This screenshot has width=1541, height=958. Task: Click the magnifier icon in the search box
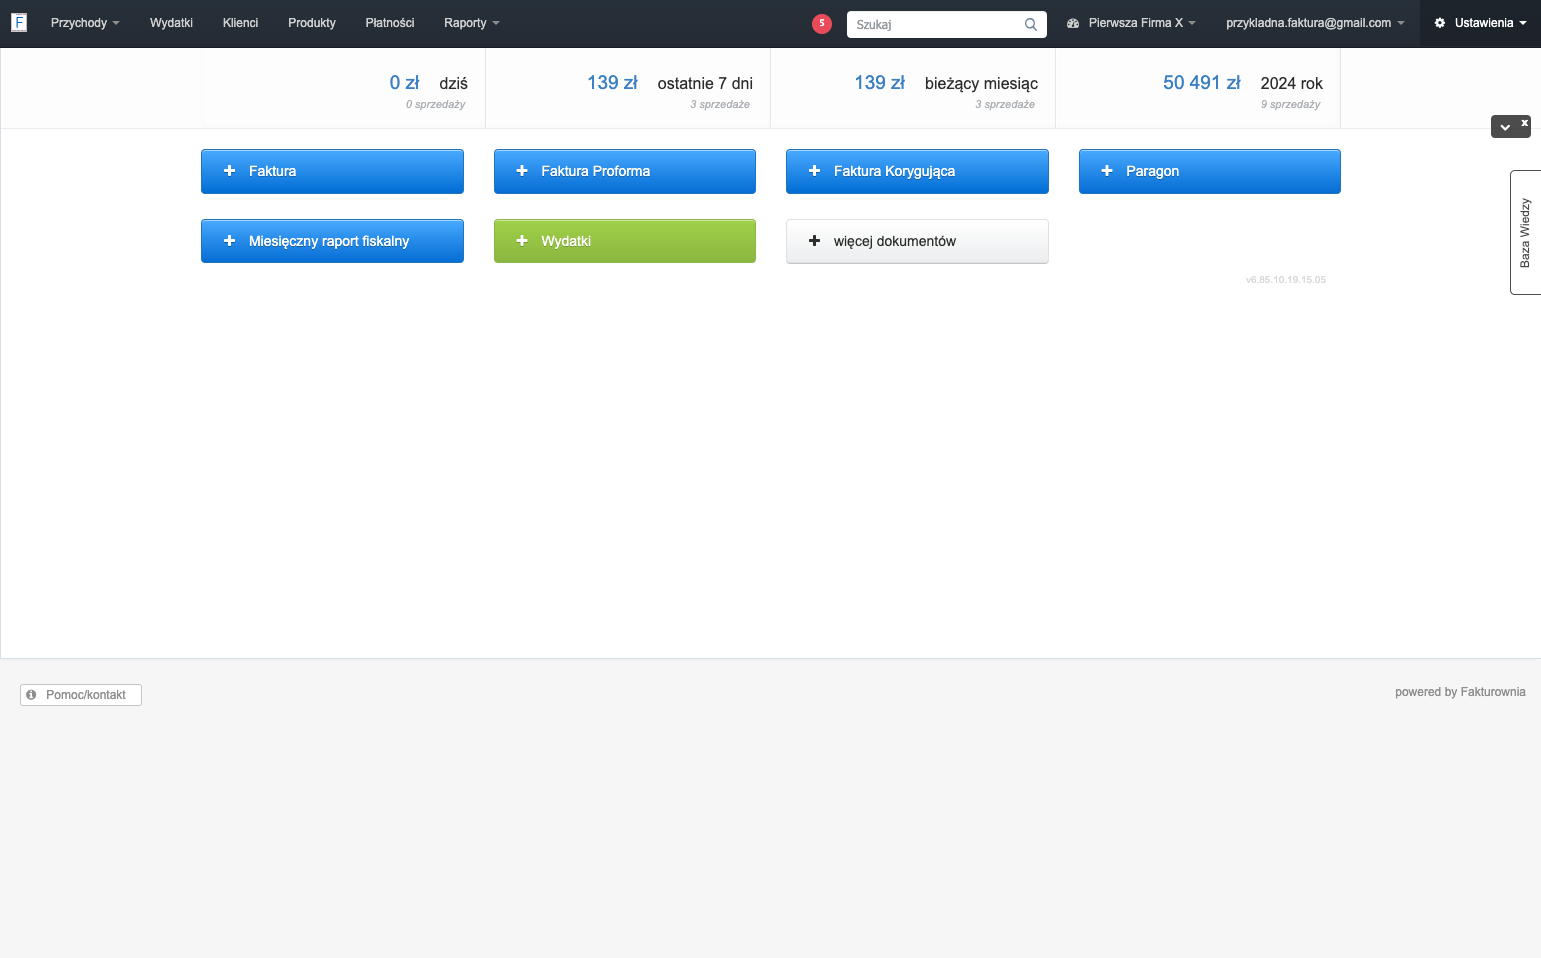tap(1031, 25)
